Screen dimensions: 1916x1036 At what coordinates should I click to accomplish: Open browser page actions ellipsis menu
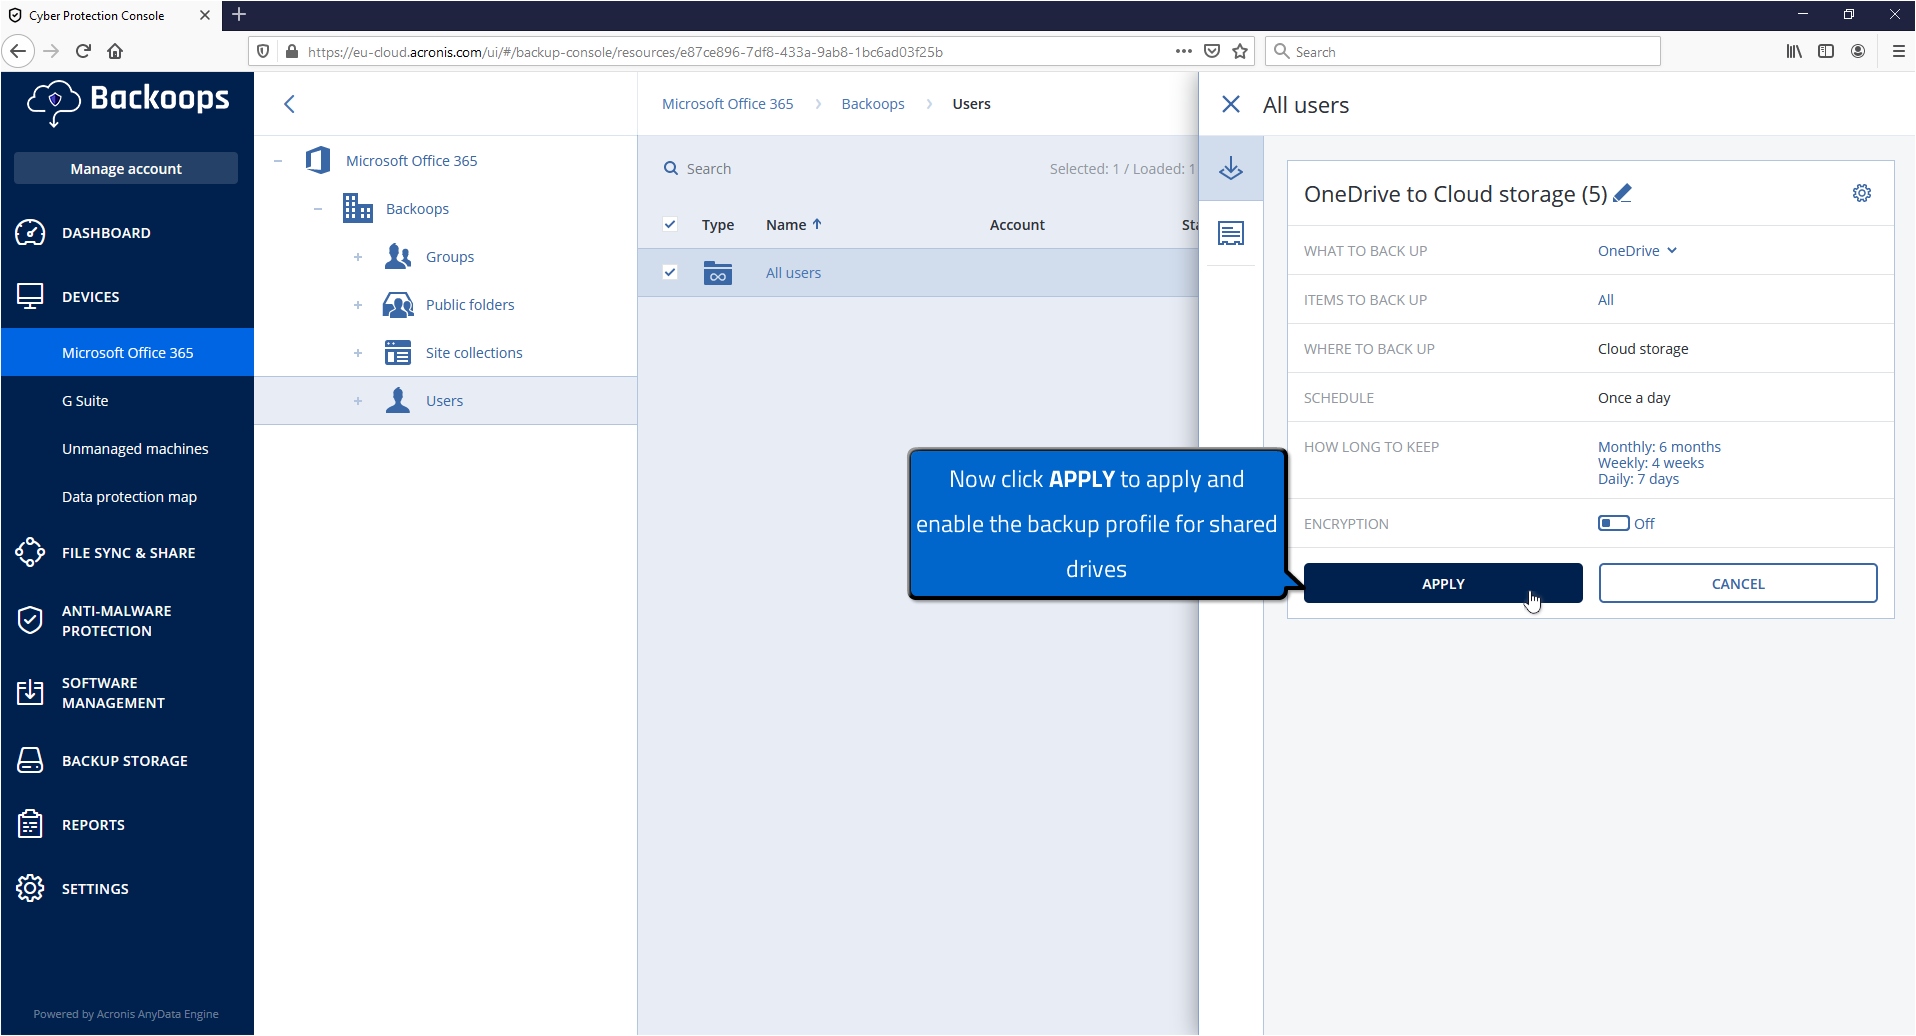[x=1184, y=51]
